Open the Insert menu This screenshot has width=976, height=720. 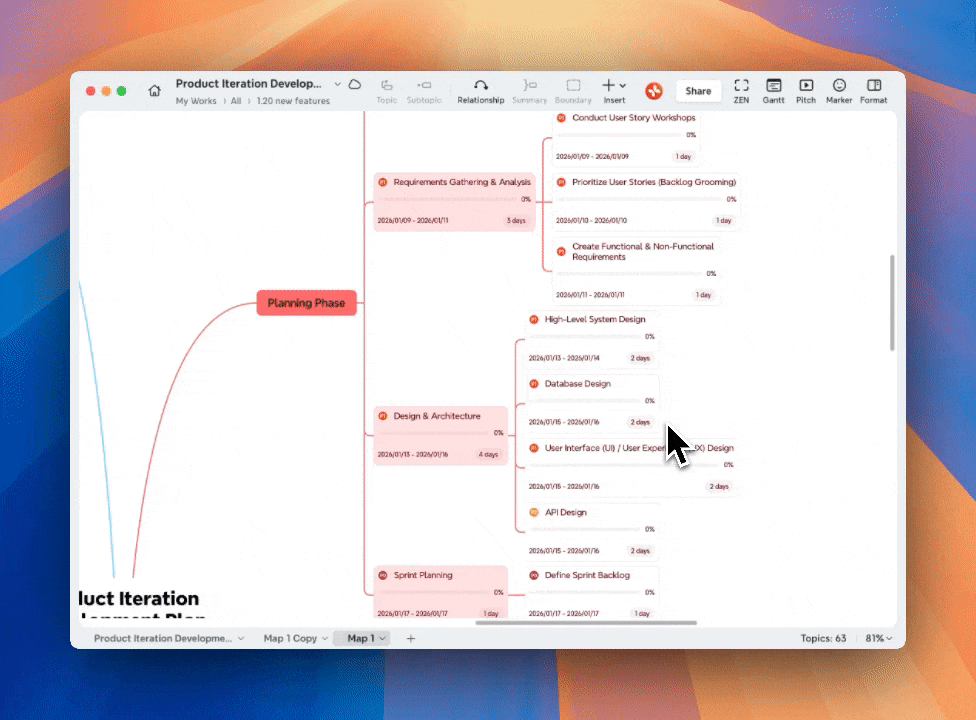coord(614,91)
